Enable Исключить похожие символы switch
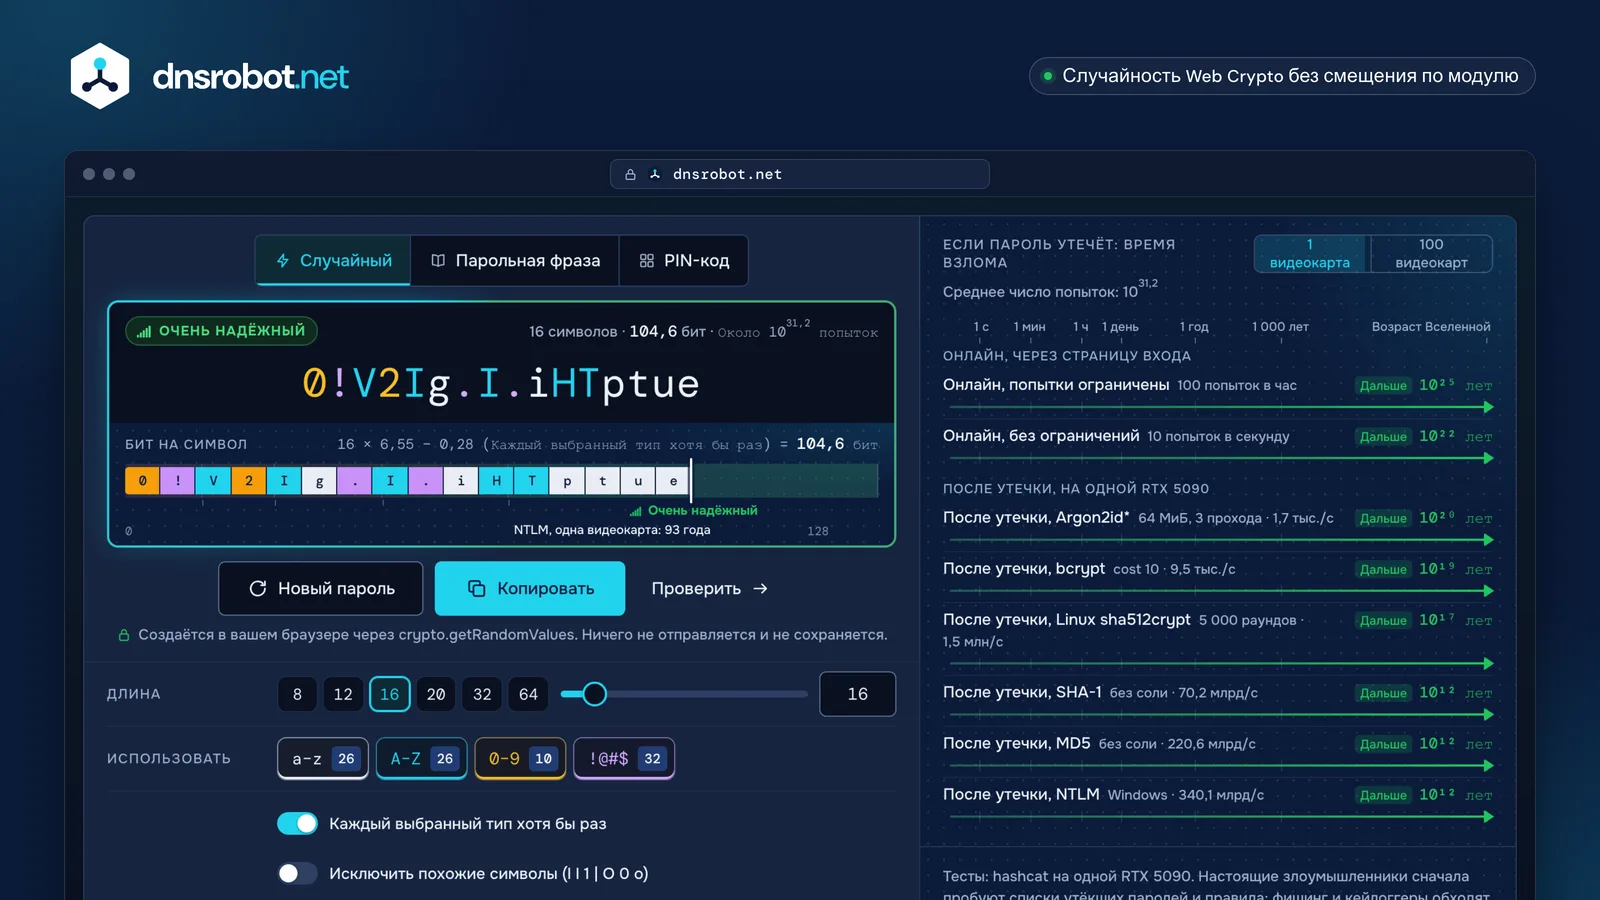Screen dimensions: 1600x900 pyautogui.click(x=297, y=873)
